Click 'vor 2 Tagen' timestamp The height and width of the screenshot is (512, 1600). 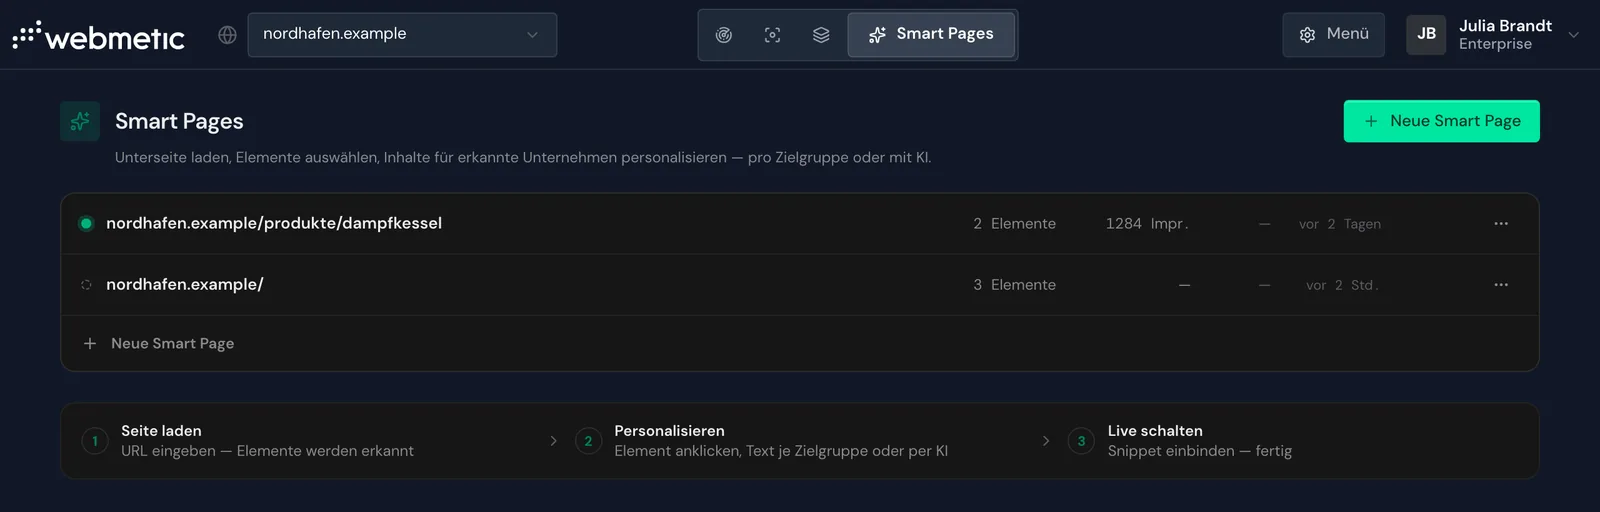1340,224
